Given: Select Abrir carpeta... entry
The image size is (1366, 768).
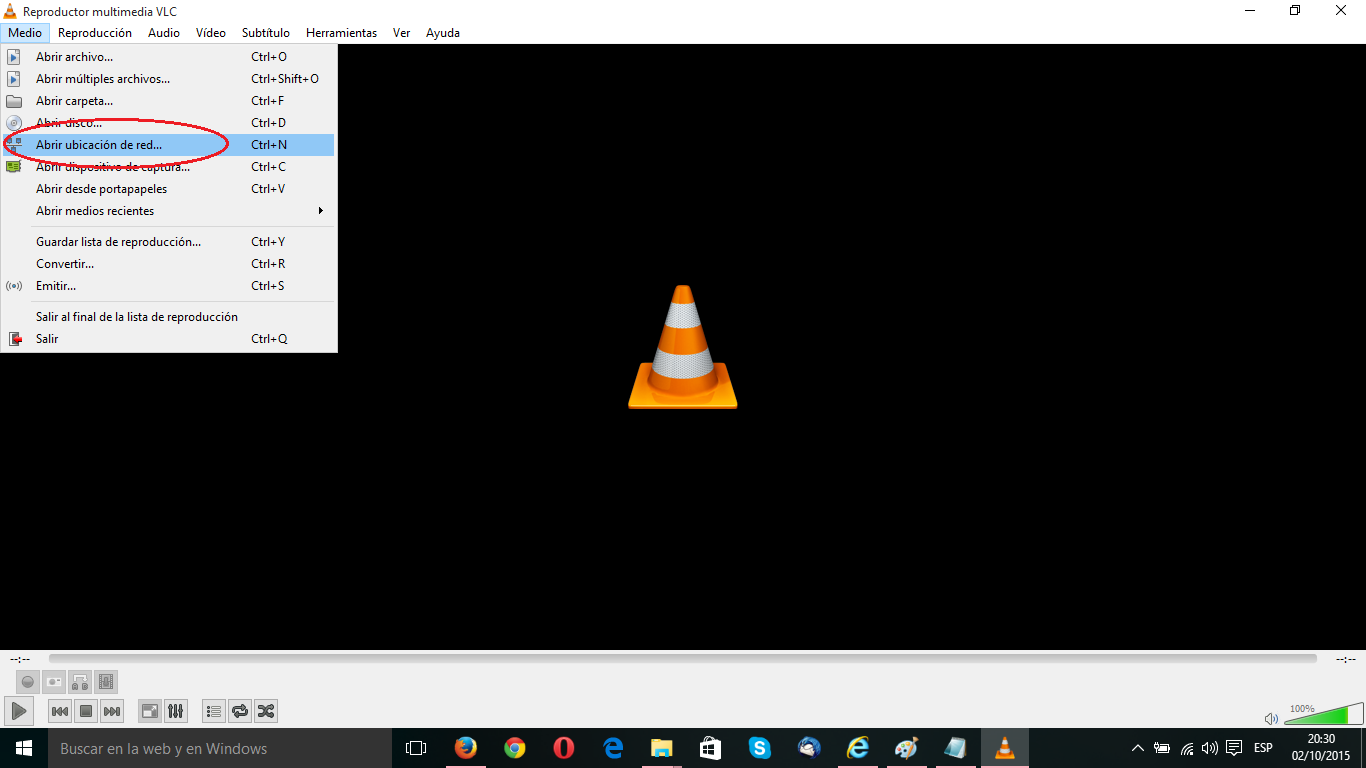Looking at the screenshot, I should tap(169, 101).
